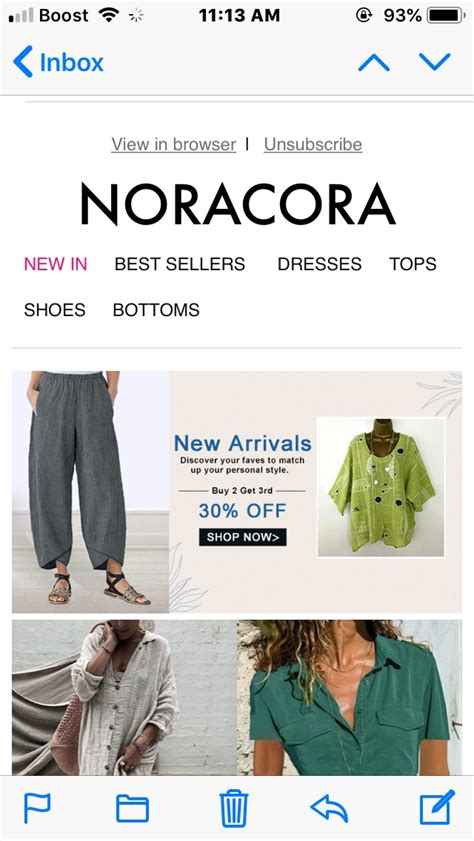
Task: Delete the email with the trash icon
Action: [234, 808]
